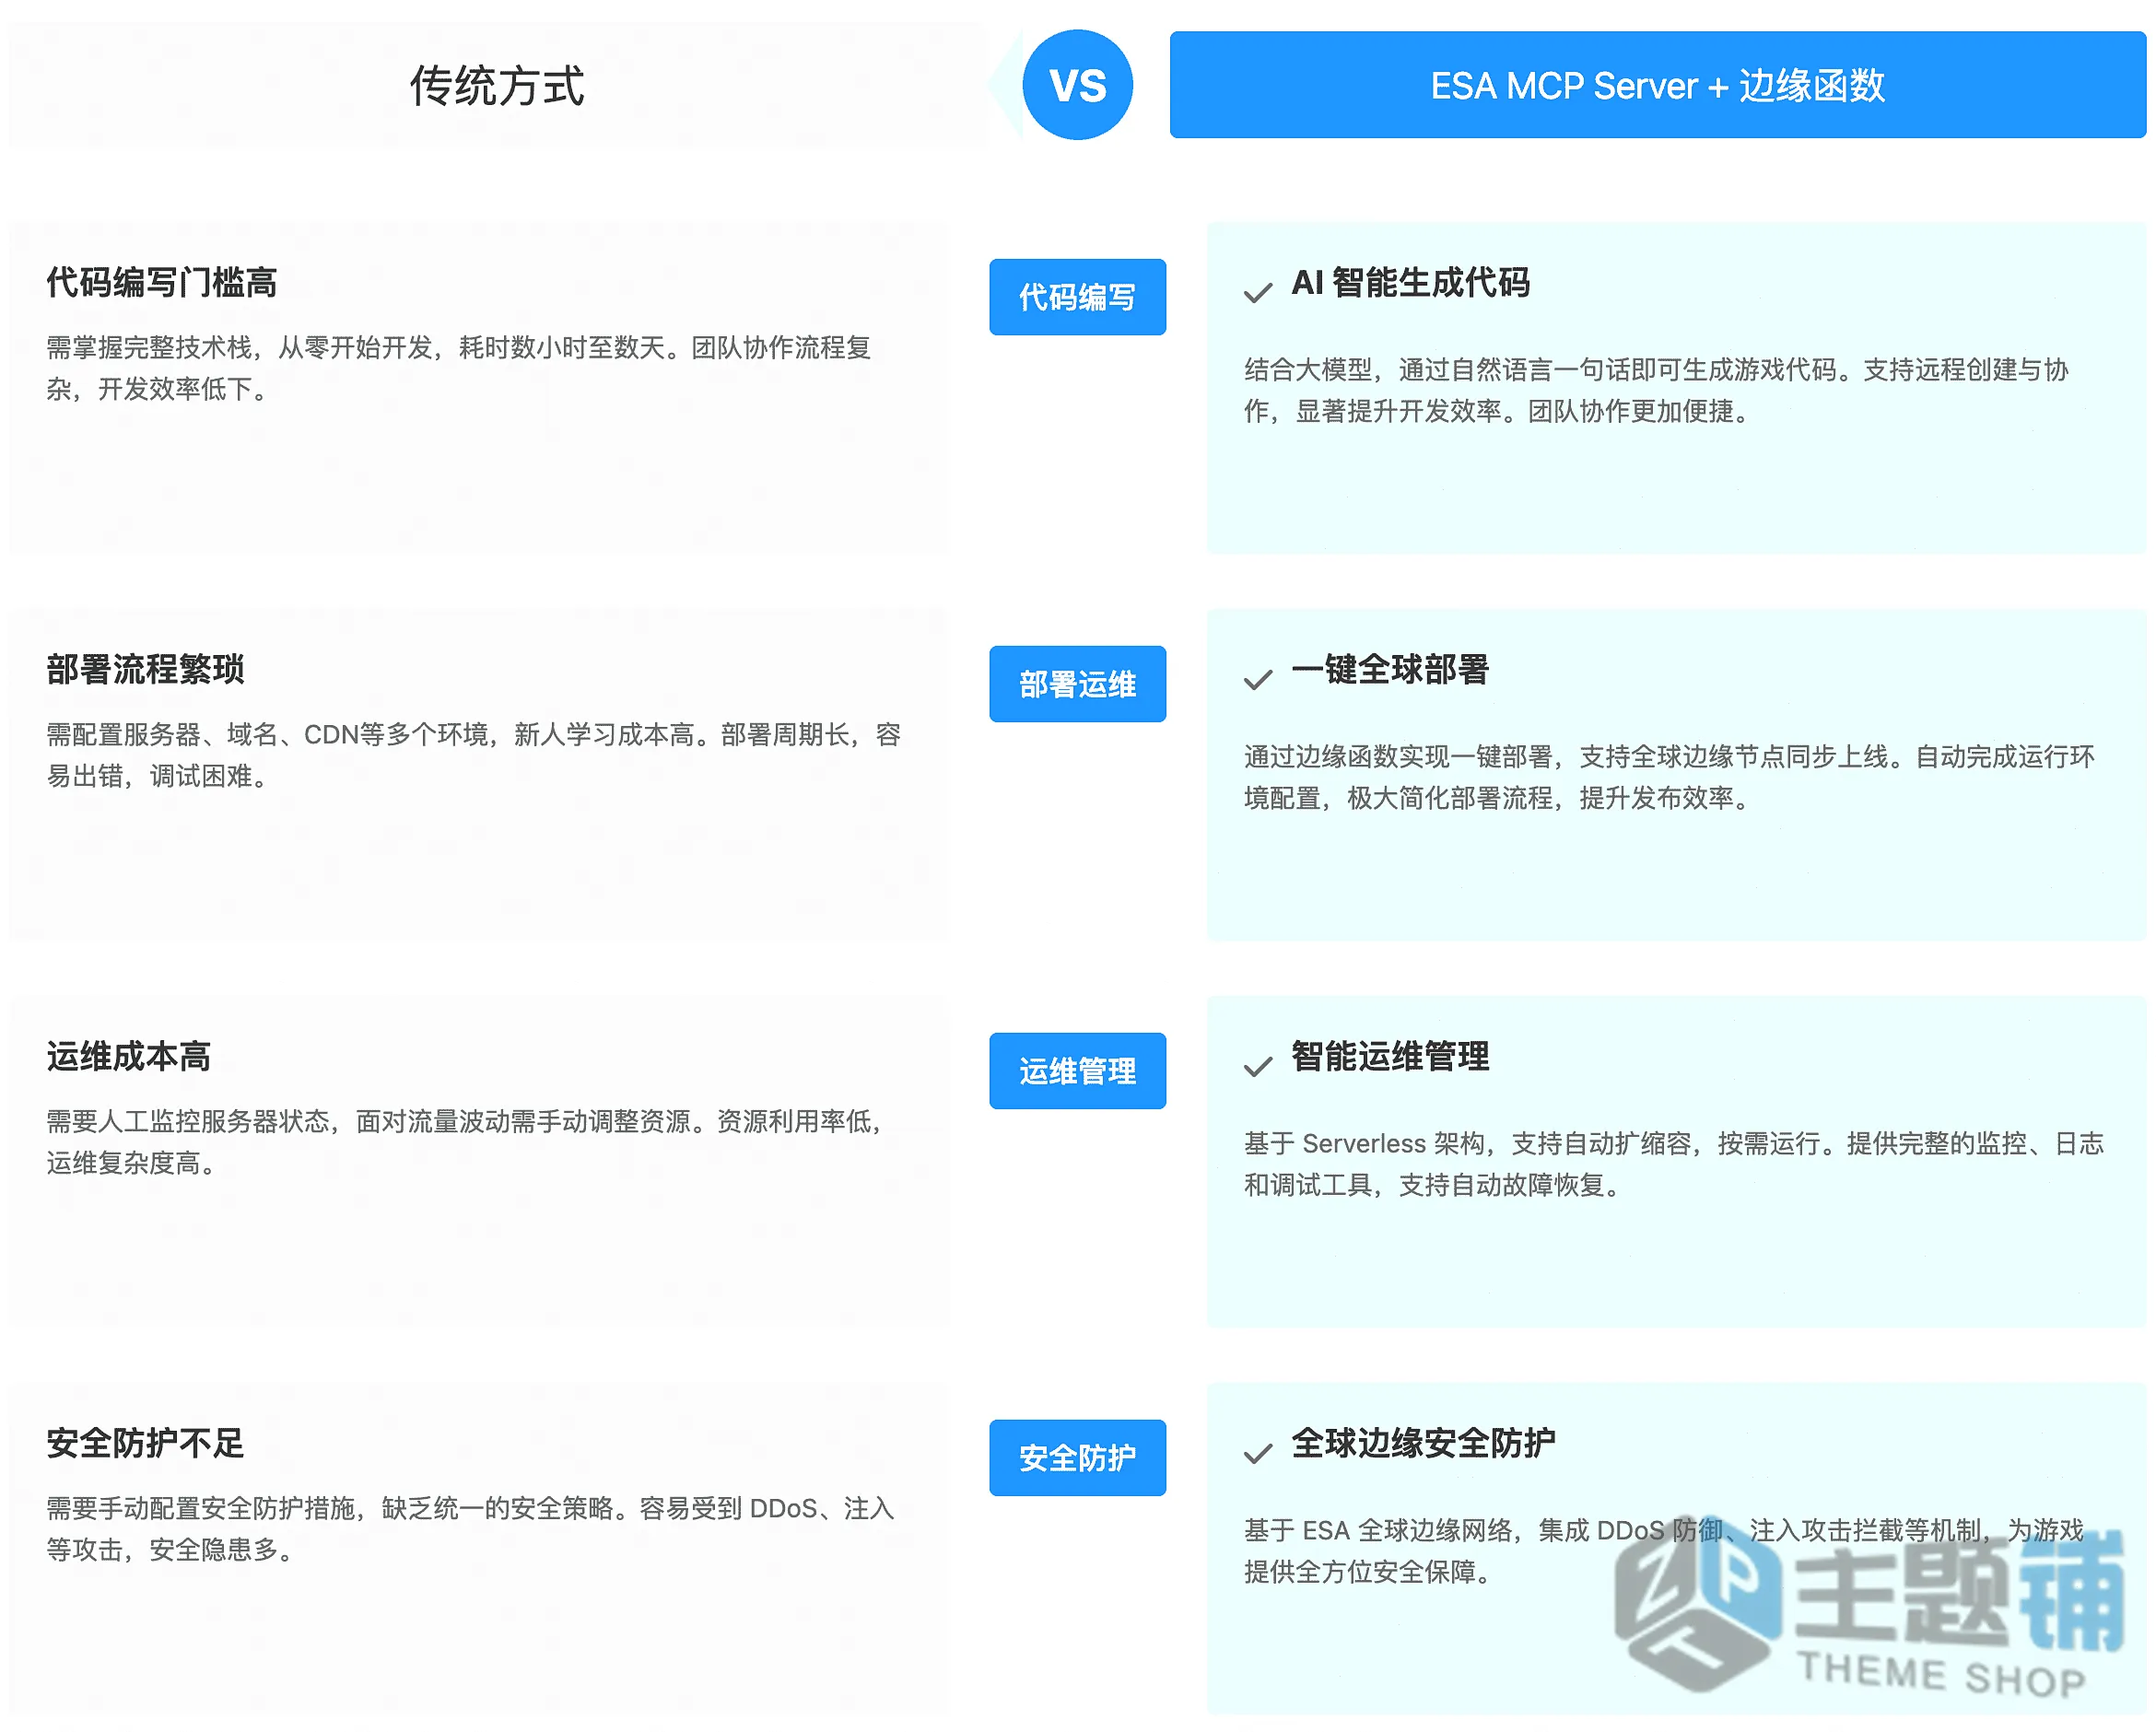Click the 传统方式 header
Screen dimensions: 2156x1732
click(497, 85)
